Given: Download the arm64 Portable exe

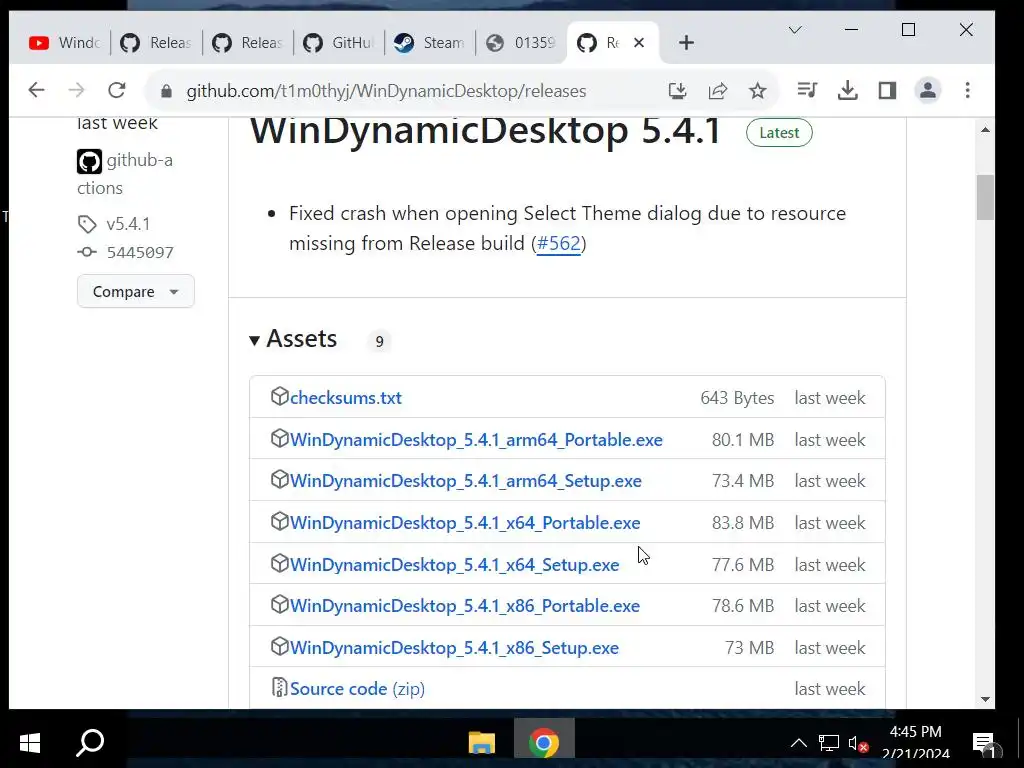Looking at the screenshot, I should 476,440.
